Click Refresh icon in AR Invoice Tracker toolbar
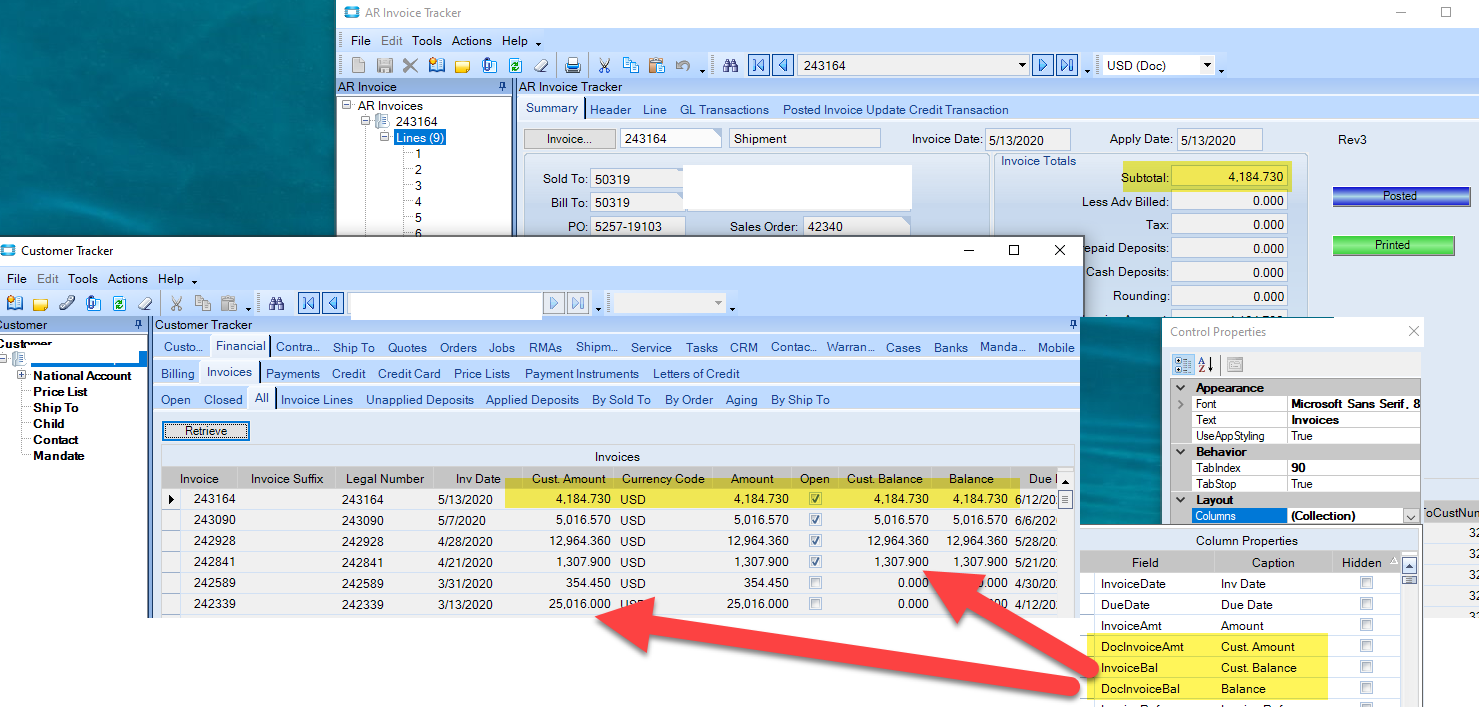The height and width of the screenshot is (707, 1479). (x=515, y=66)
